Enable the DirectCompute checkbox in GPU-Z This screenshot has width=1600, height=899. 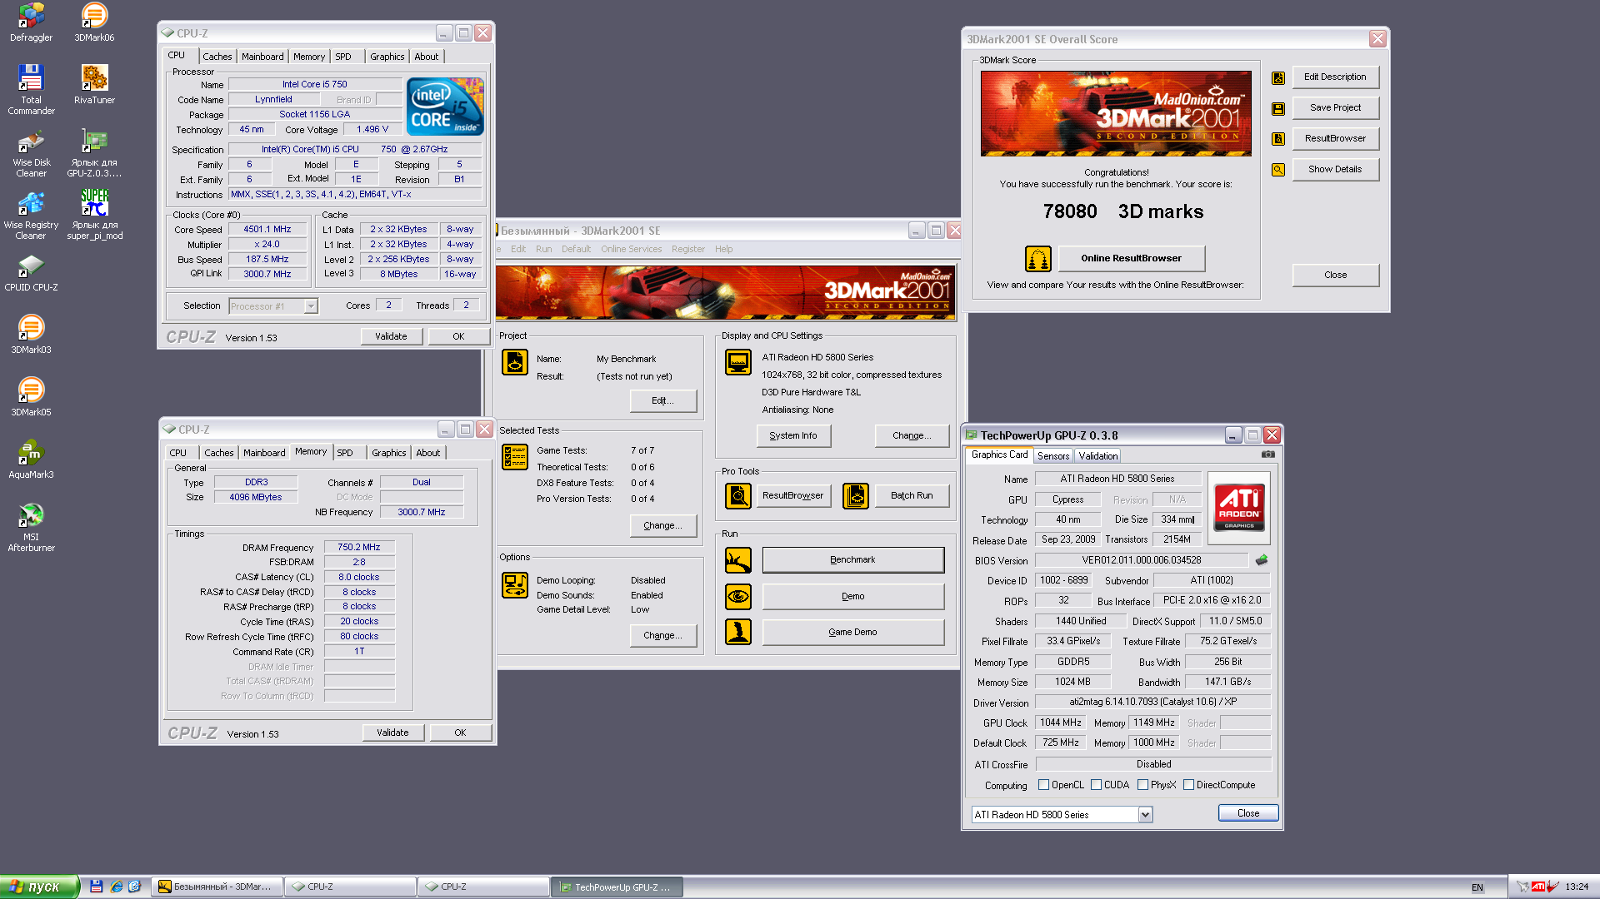[x=1189, y=785]
